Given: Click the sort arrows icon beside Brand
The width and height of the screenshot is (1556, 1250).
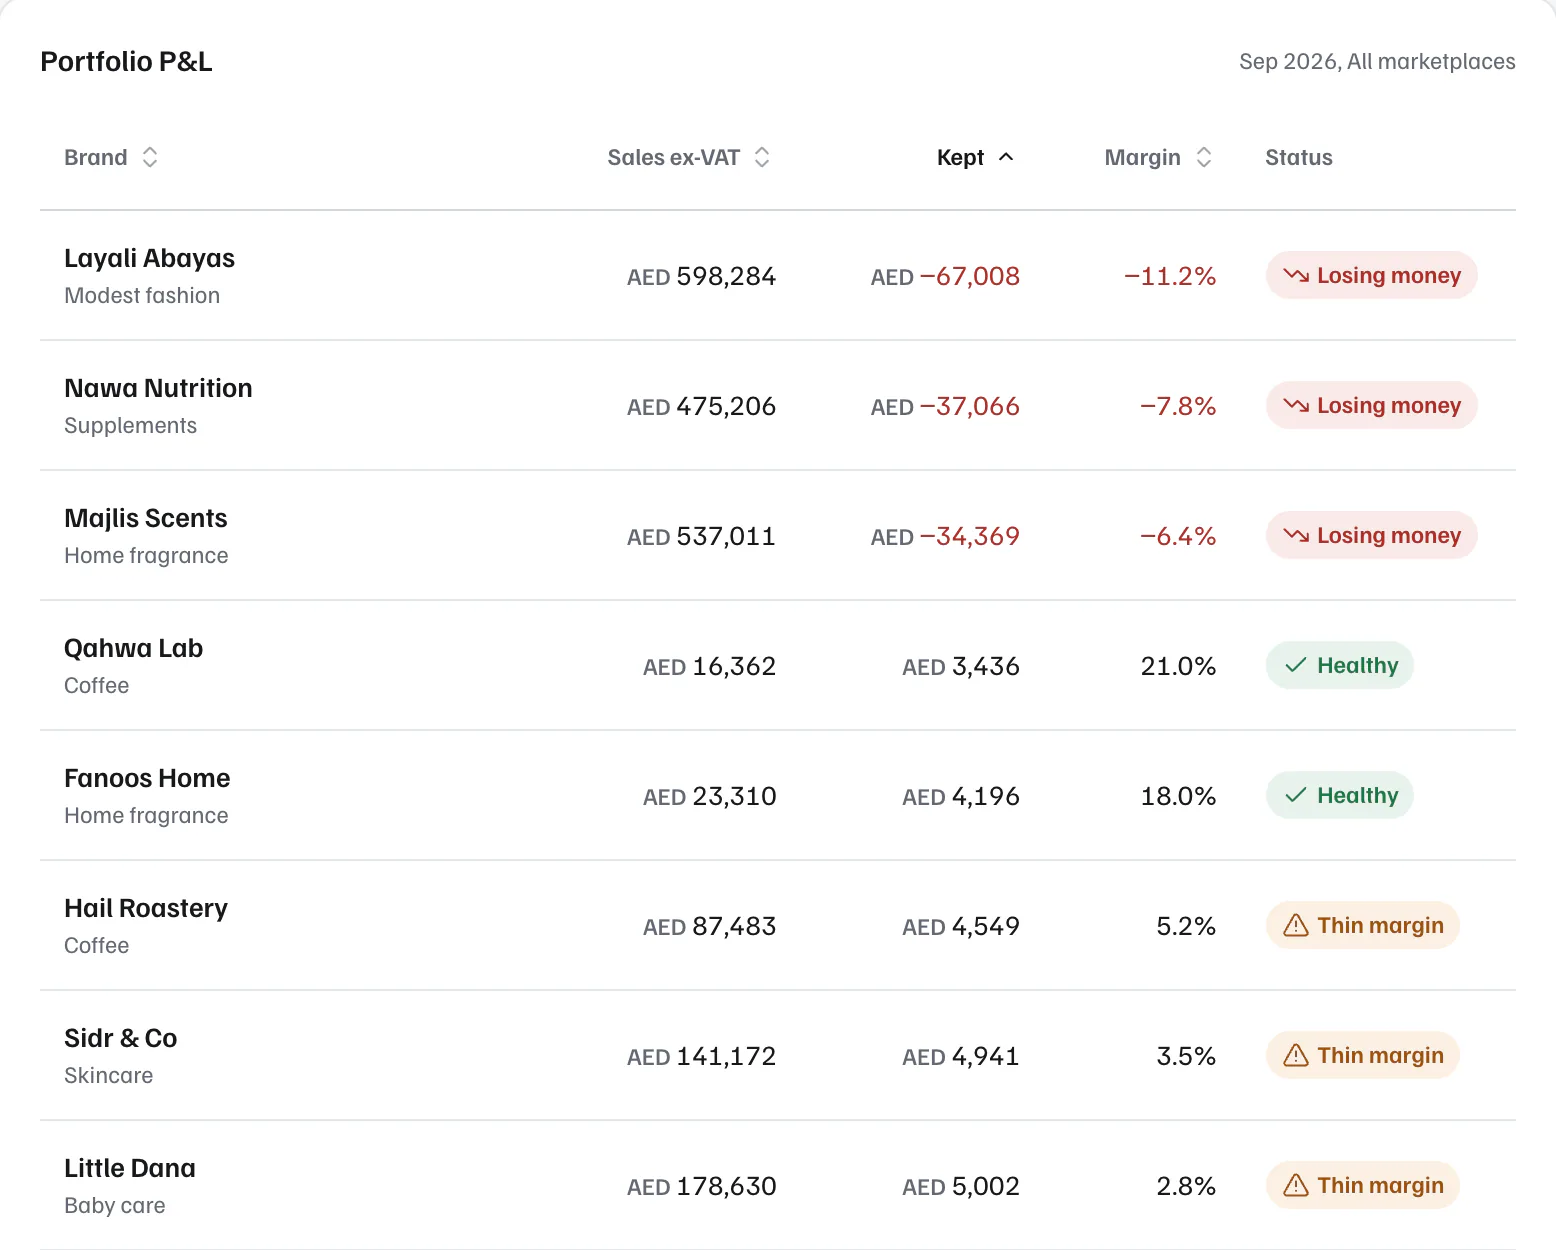Looking at the screenshot, I should [150, 157].
